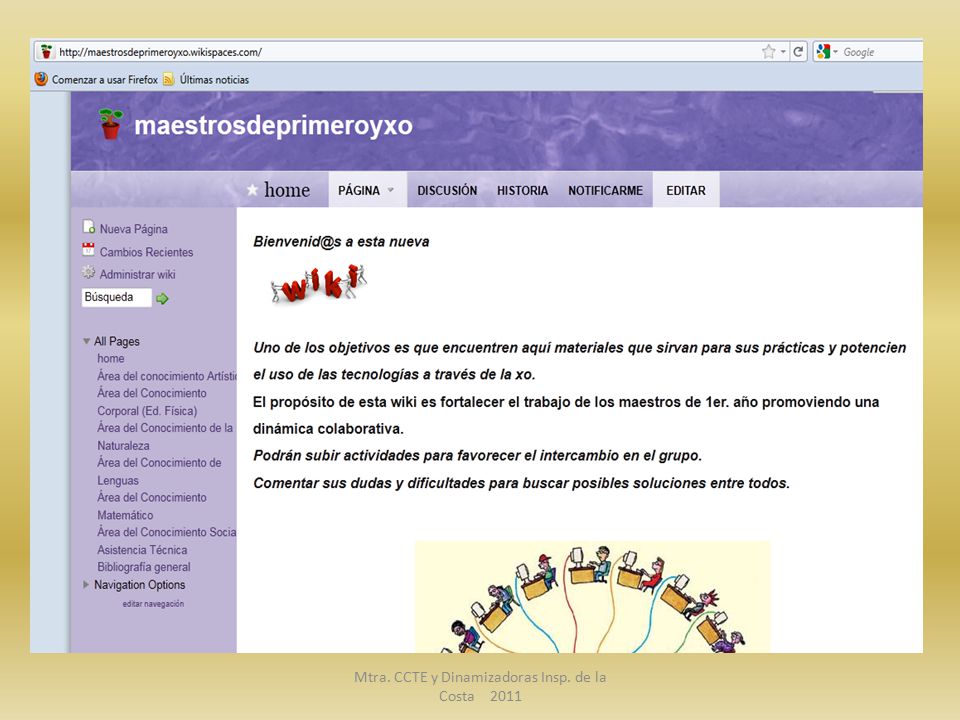
Task: Open the address bar history dropdown arrow
Action: [783, 52]
